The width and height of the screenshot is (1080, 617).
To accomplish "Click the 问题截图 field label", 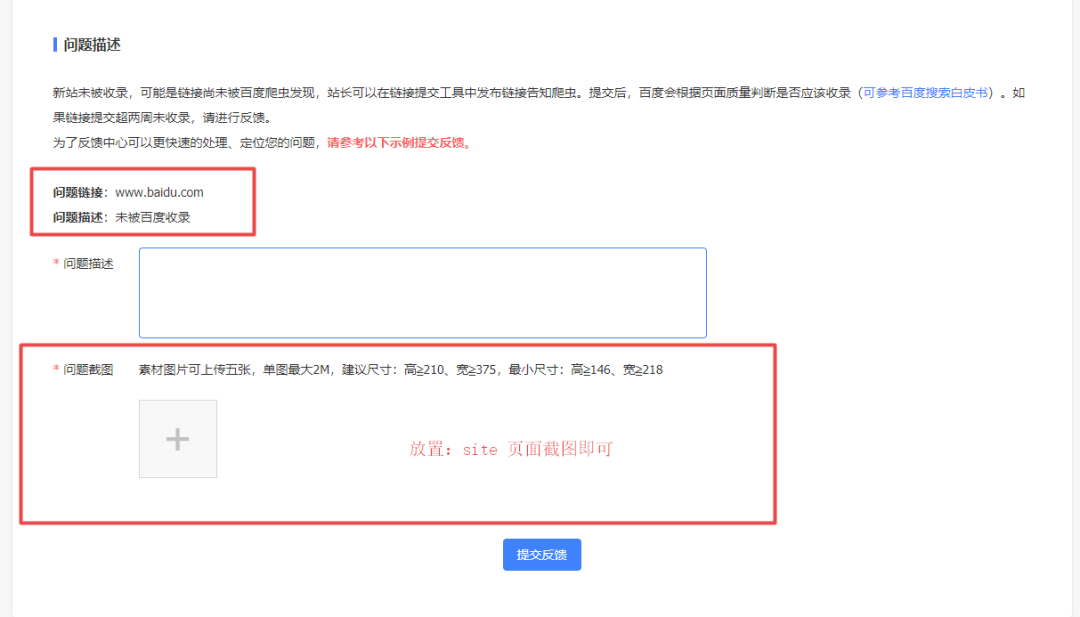I will click(88, 369).
